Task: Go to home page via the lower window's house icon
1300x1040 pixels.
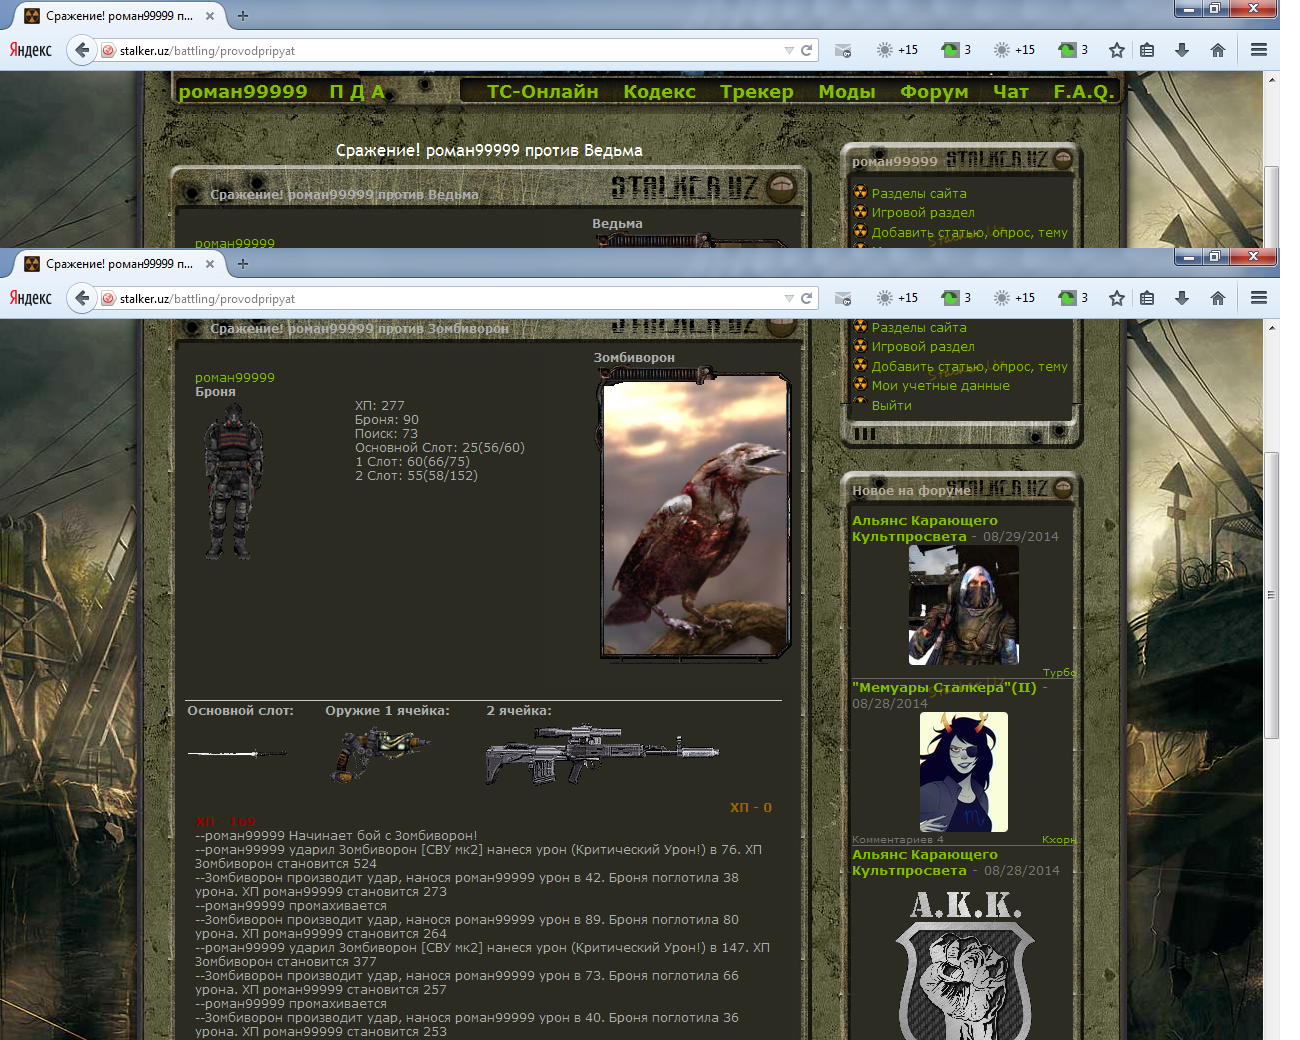Action: pos(1217,298)
